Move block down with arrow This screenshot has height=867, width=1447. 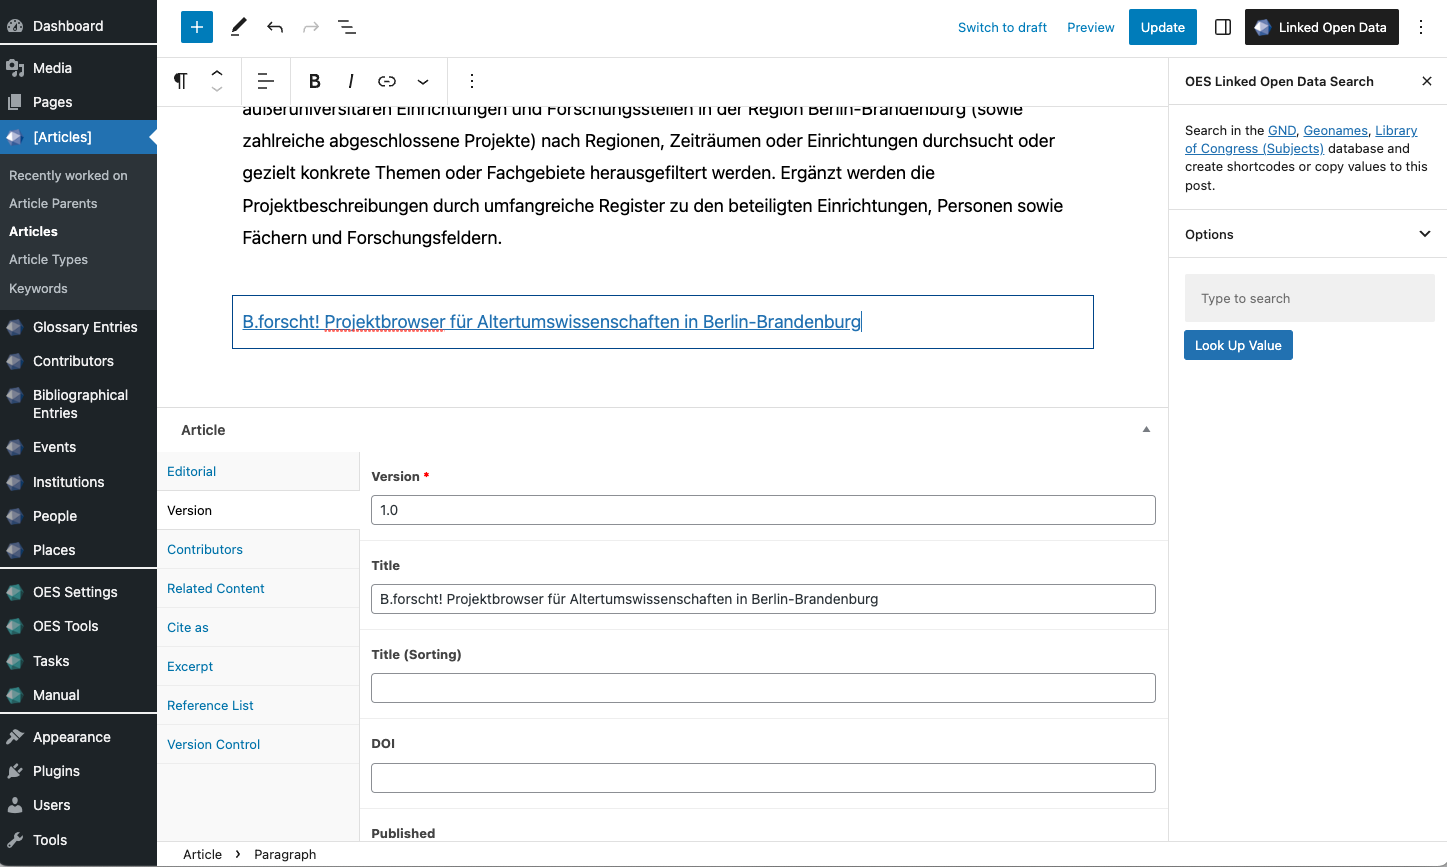coord(217,90)
